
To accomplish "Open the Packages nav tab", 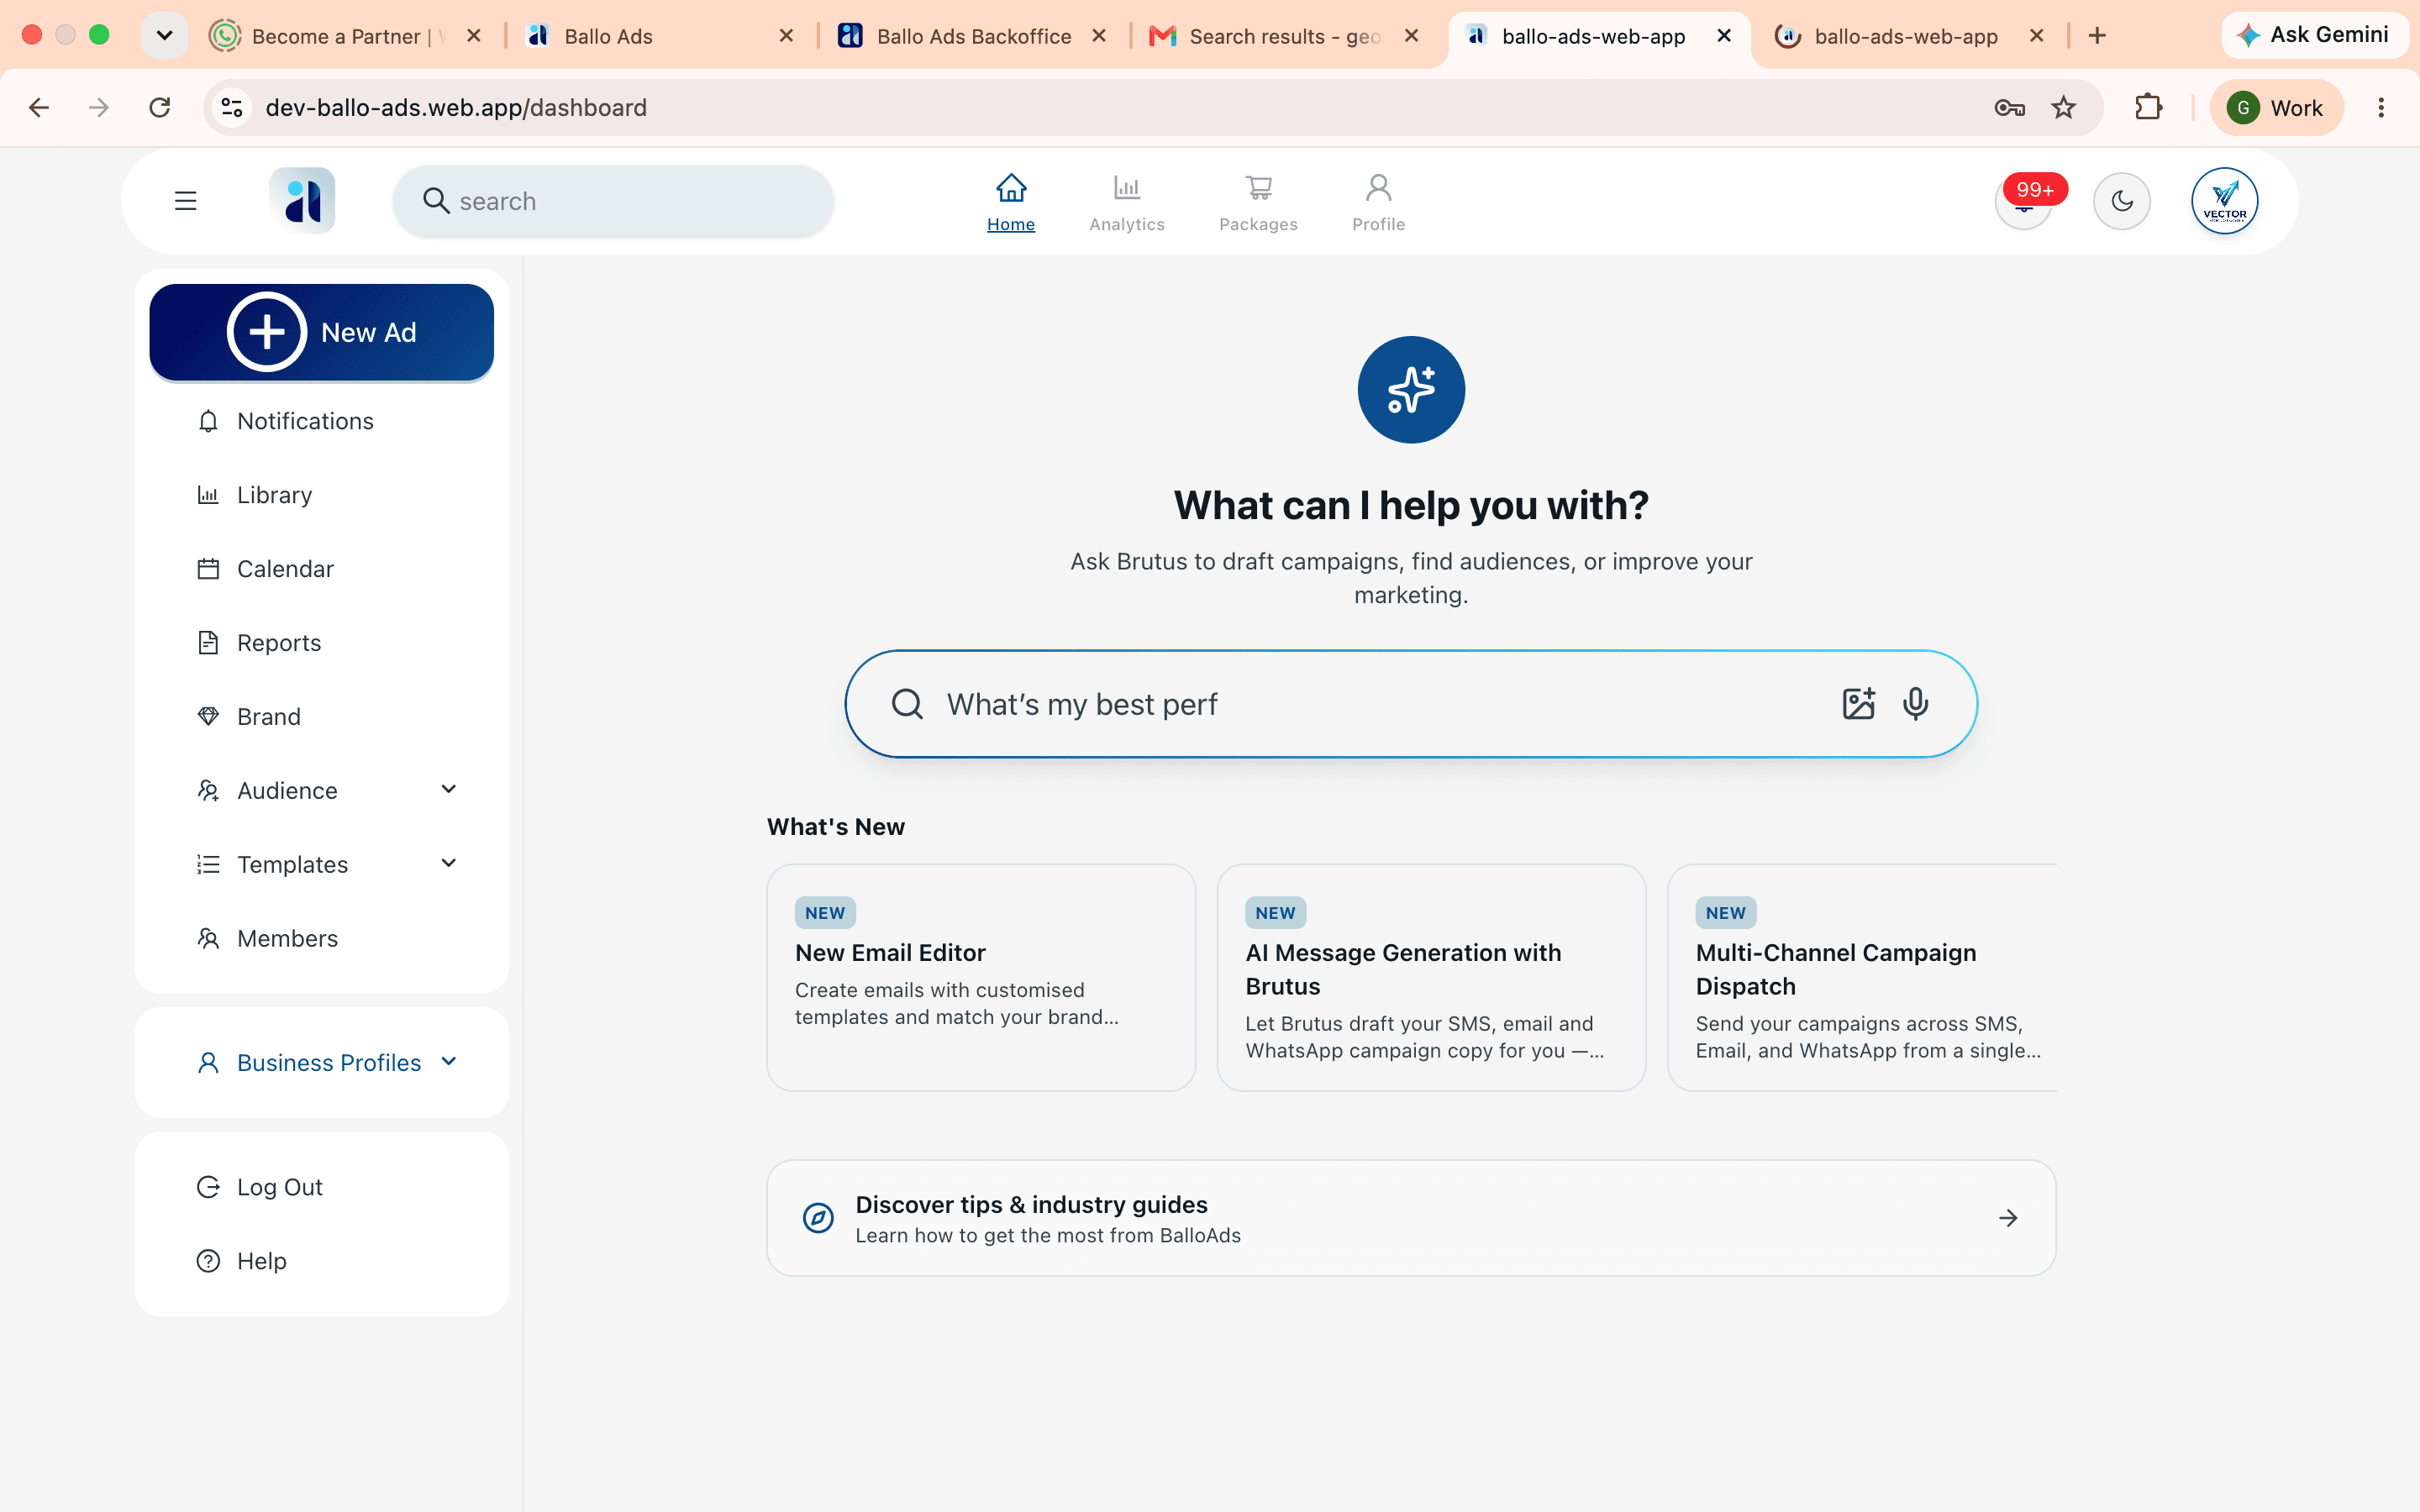I will click(x=1258, y=203).
